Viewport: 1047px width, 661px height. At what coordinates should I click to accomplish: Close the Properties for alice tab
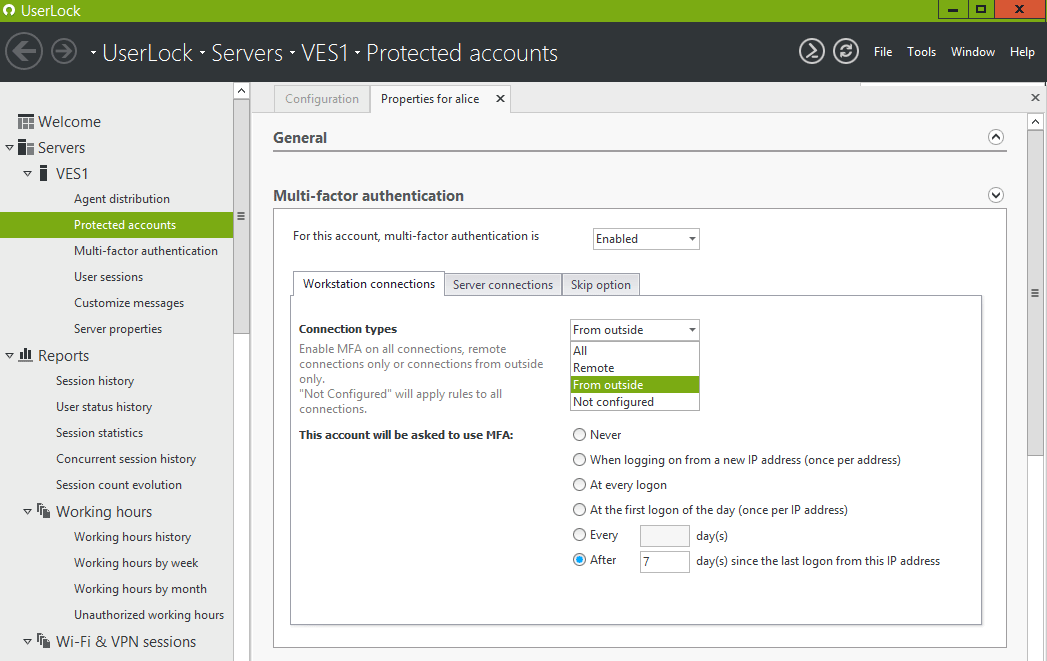click(x=500, y=99)
